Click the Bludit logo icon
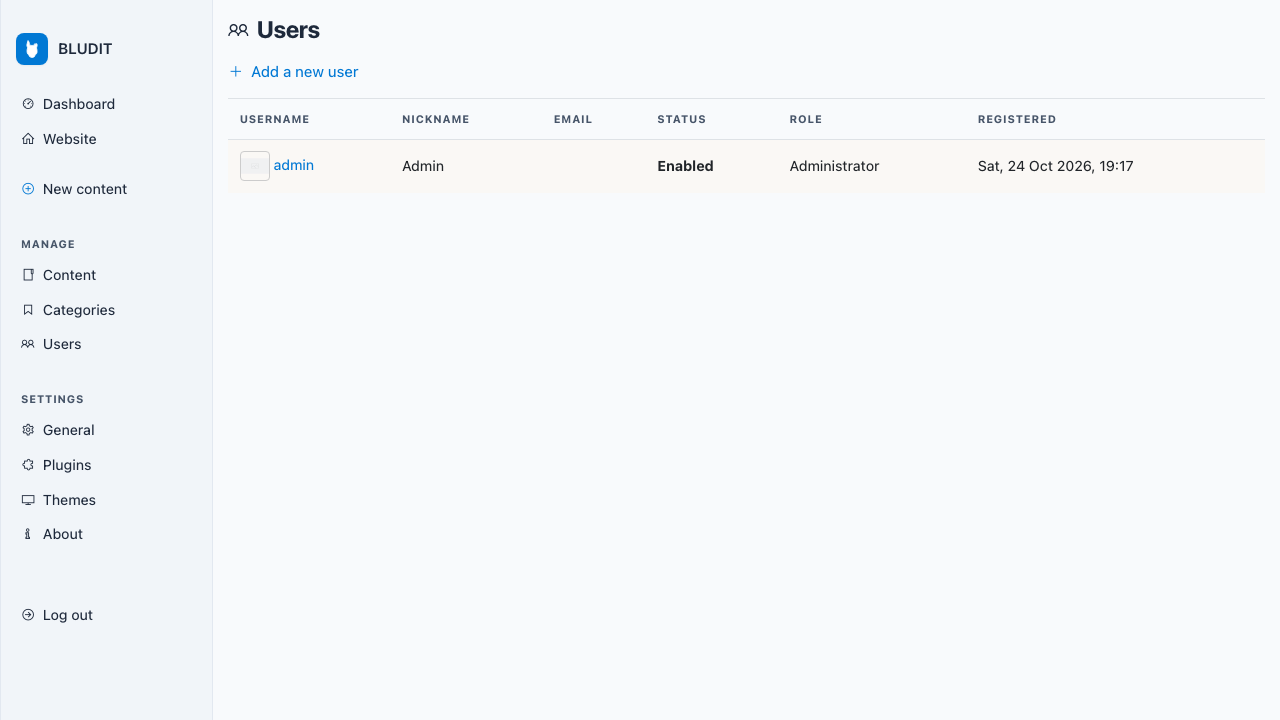1280x720 pixels. pos(32,49)
